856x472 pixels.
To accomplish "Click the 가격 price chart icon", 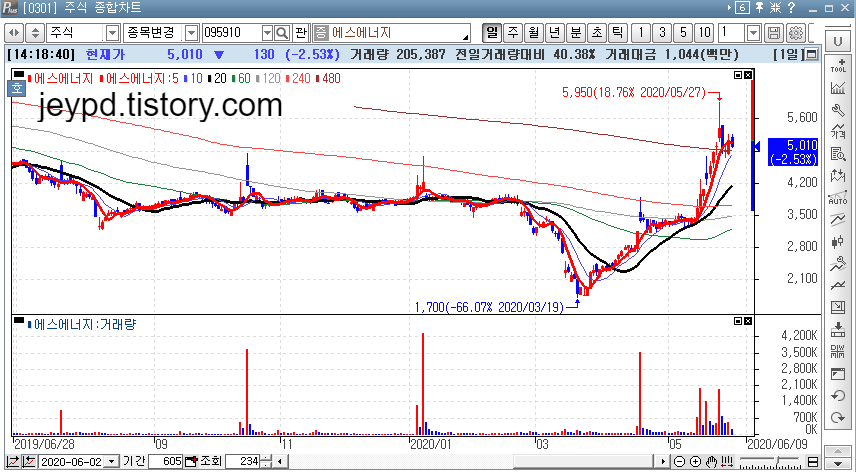I will [837, 132].
